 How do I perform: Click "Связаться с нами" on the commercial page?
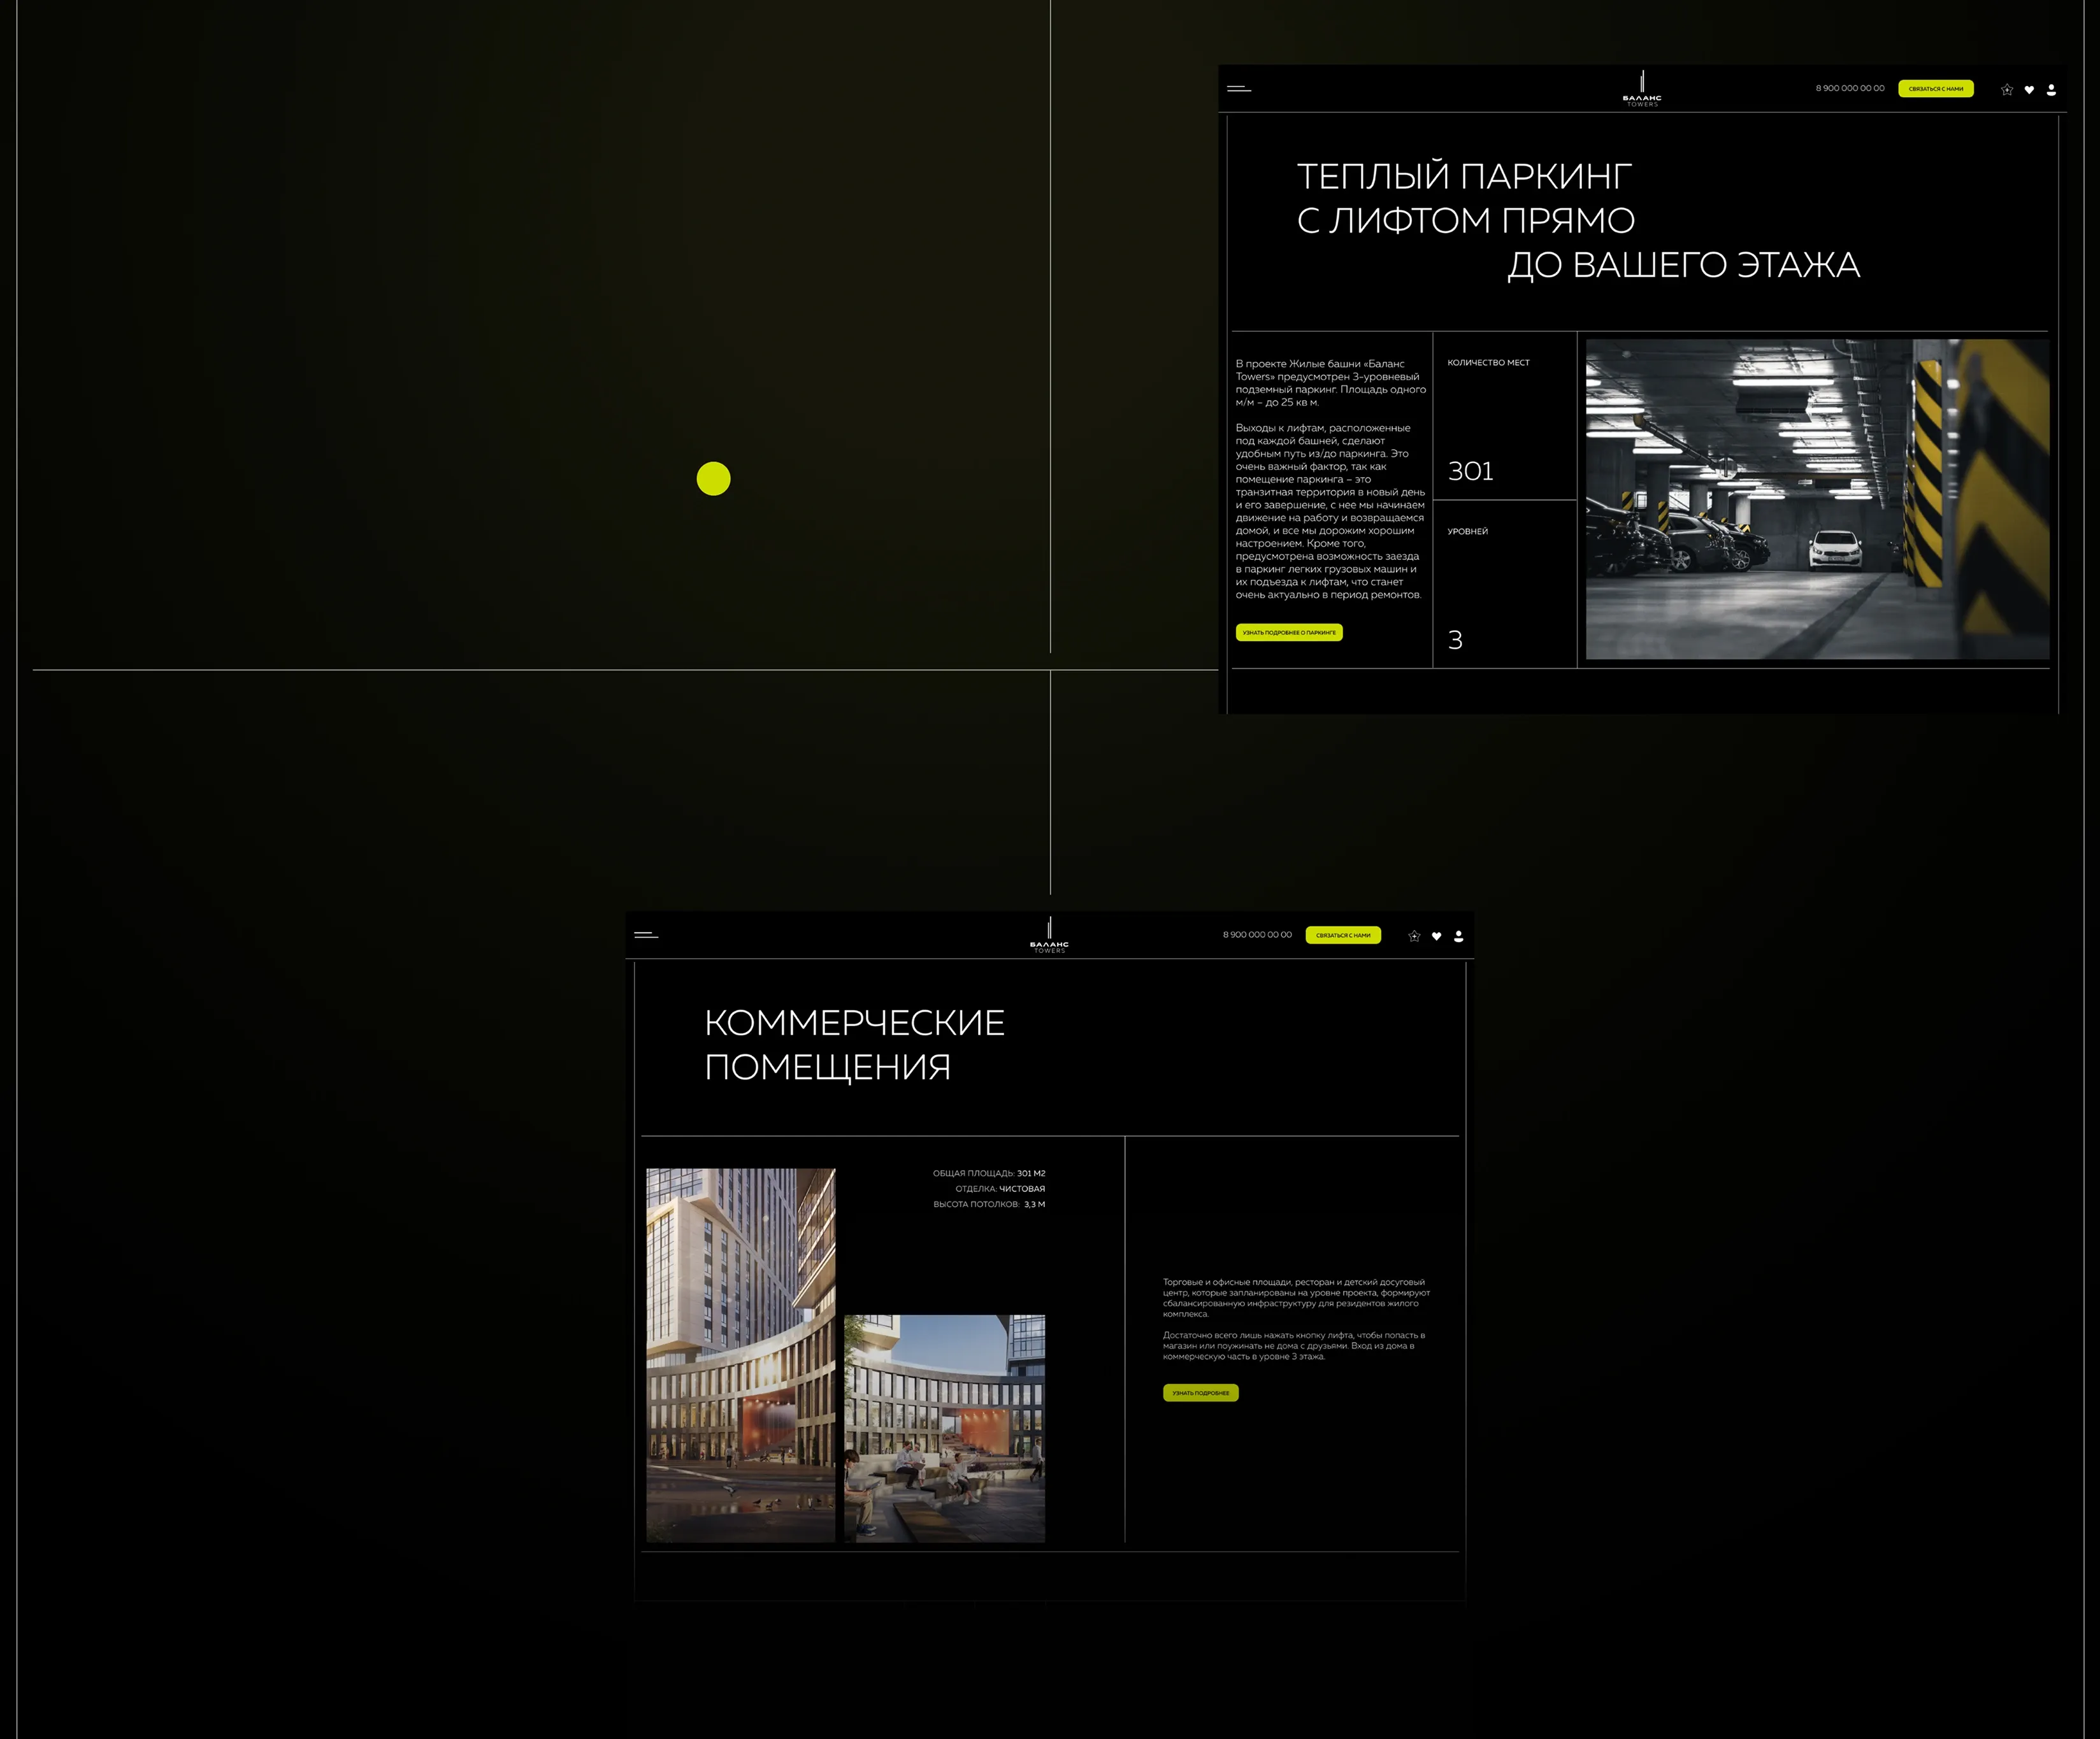click(x=1343, y=935)
